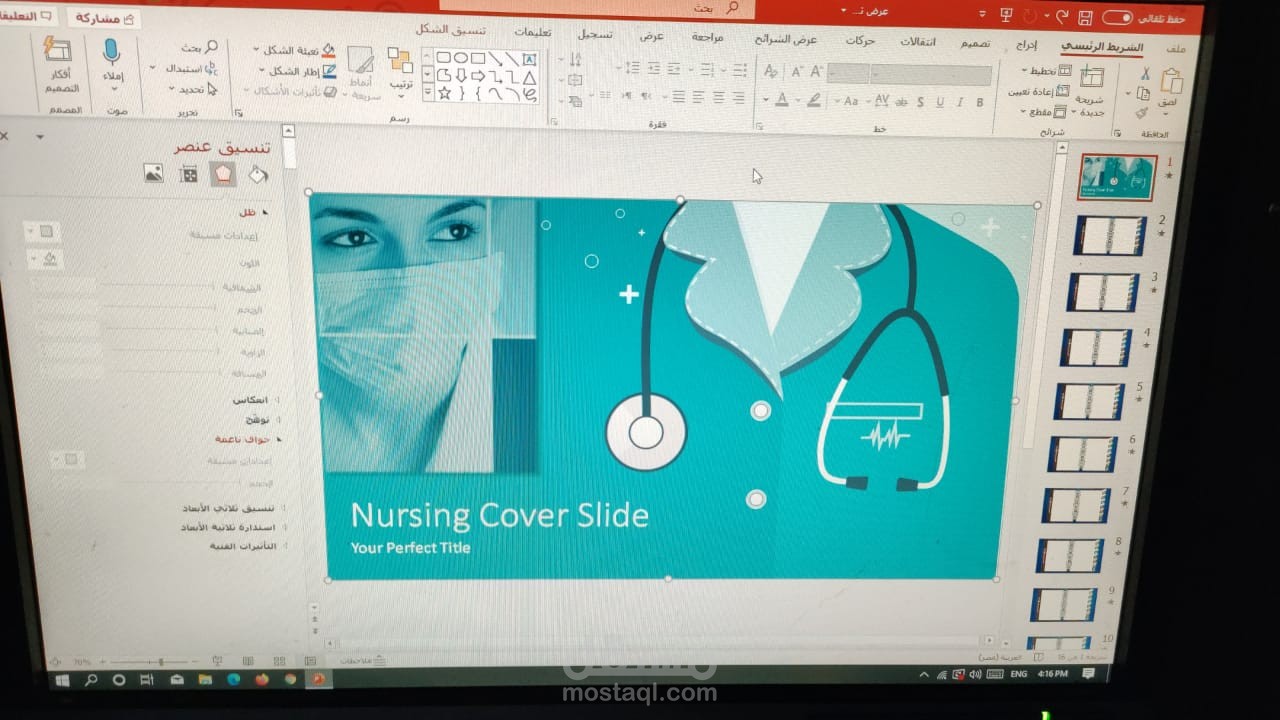This screenshot has height=720, width=1280.
Task: Insert a text box shape from gallery
Action: (529, 59)
